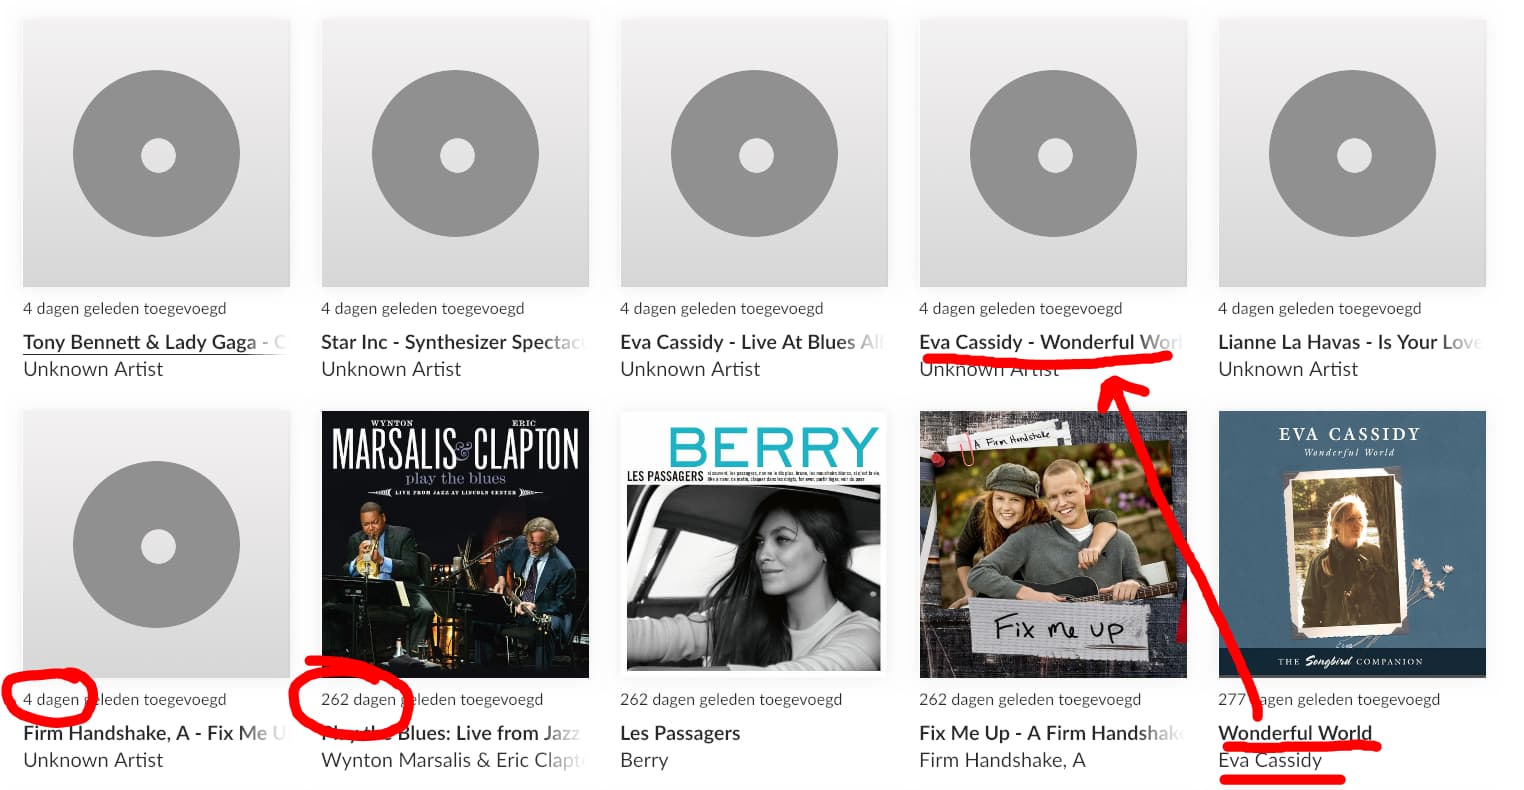Open Eva Cassidy Wonderful World blue cover
This screenshot has width=1524, height=790.
tap(1352, 544)
